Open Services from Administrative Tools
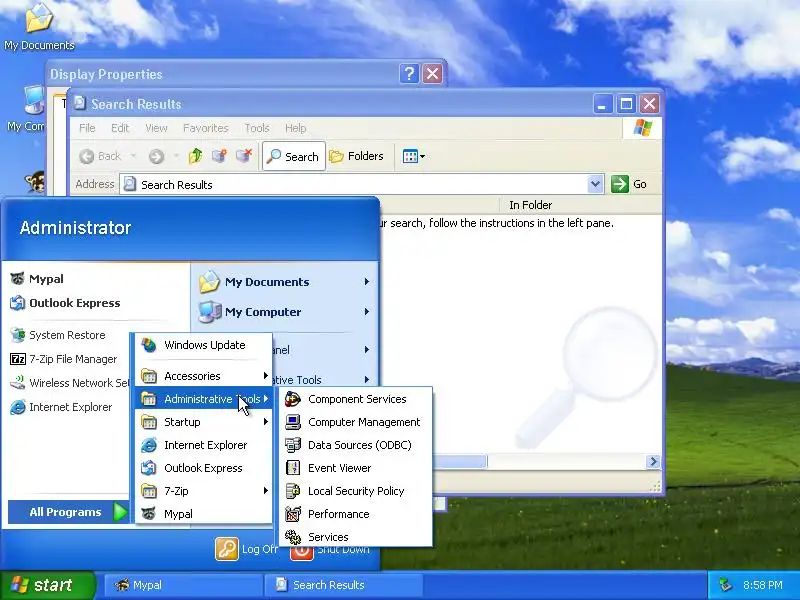 [x=356, y=537]
